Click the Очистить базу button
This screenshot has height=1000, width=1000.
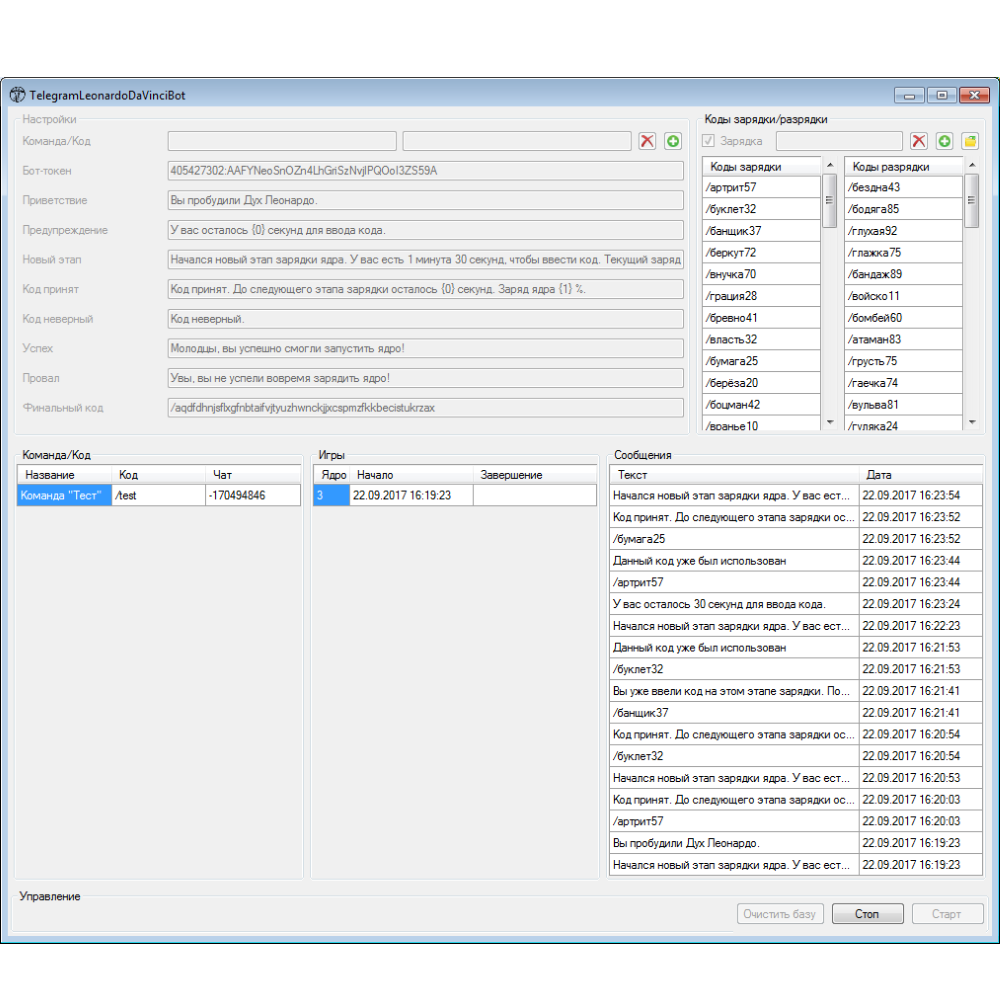point(781,914)
